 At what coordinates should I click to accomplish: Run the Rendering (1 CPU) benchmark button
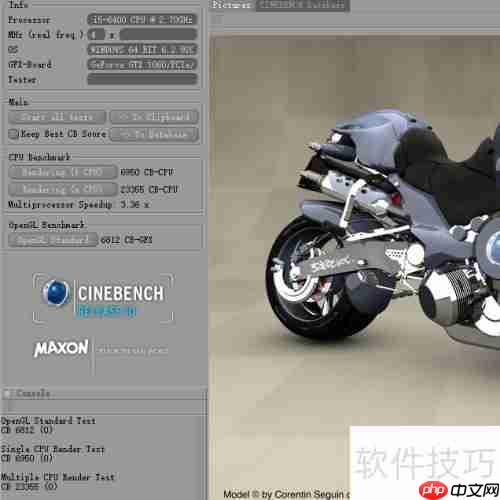pyautogui.click(x=63, y=172)
